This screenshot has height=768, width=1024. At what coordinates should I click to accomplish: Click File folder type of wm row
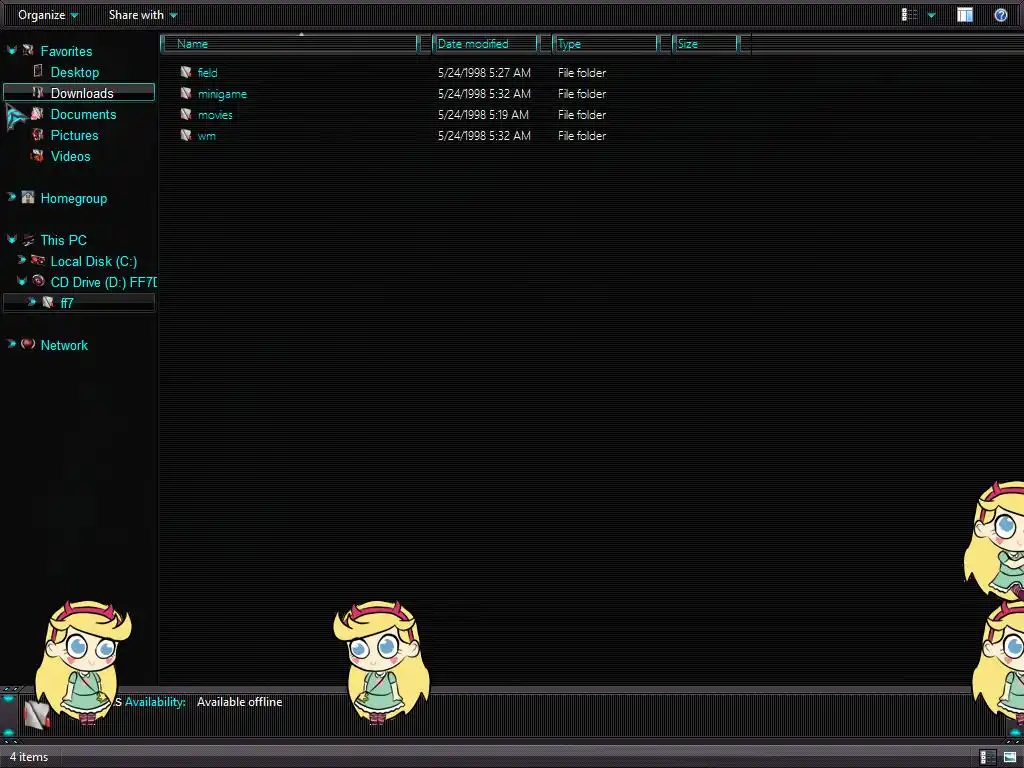point(582,135)
